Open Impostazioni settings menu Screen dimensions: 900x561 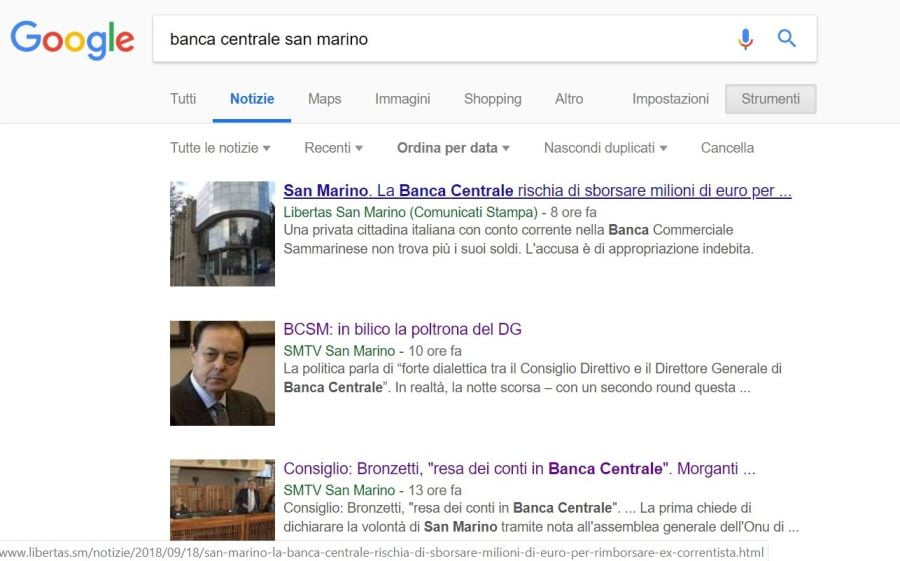(670, 99)
